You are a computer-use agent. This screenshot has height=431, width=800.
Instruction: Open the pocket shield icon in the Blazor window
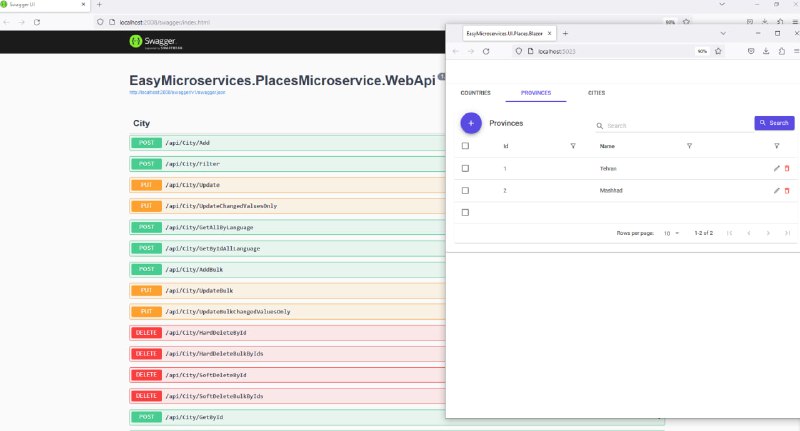(x=751, y=52)
